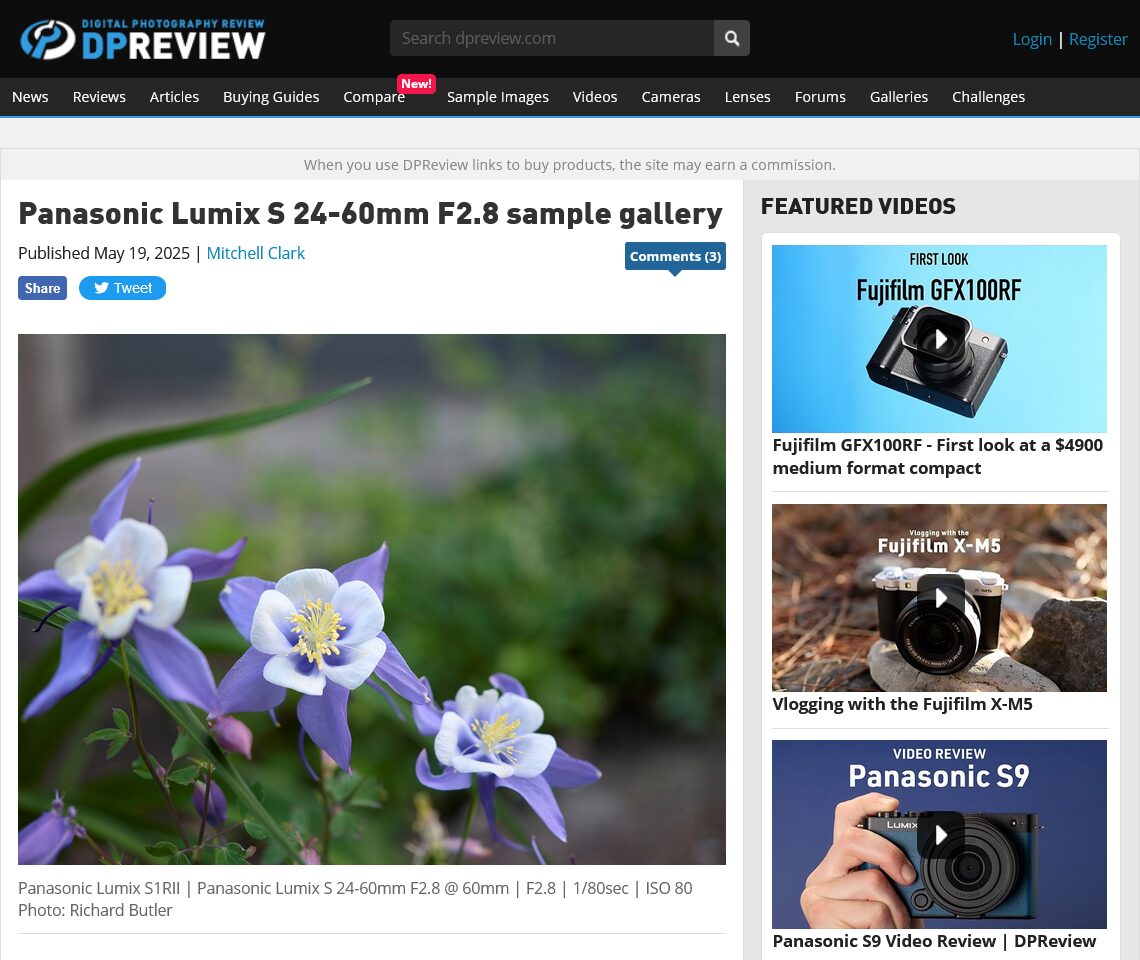Open the columbine flower sample photo
The width and height of the screenshot is (1140, 960).
click(x=372, y=599)
